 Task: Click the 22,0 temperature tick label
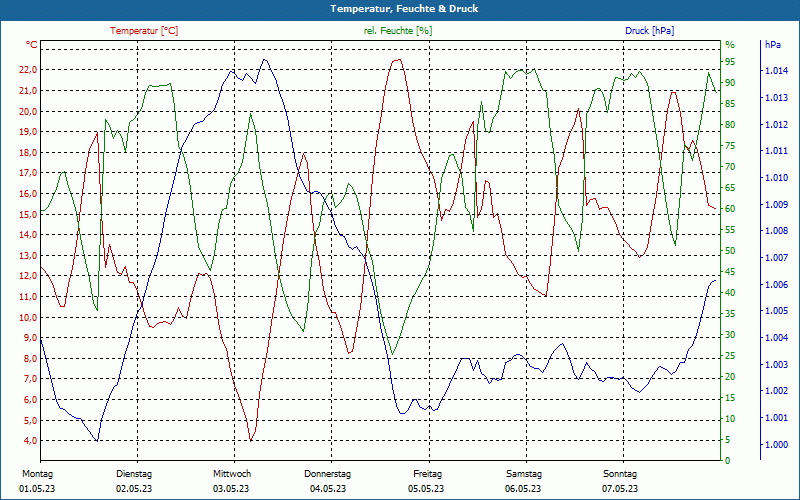28,70
